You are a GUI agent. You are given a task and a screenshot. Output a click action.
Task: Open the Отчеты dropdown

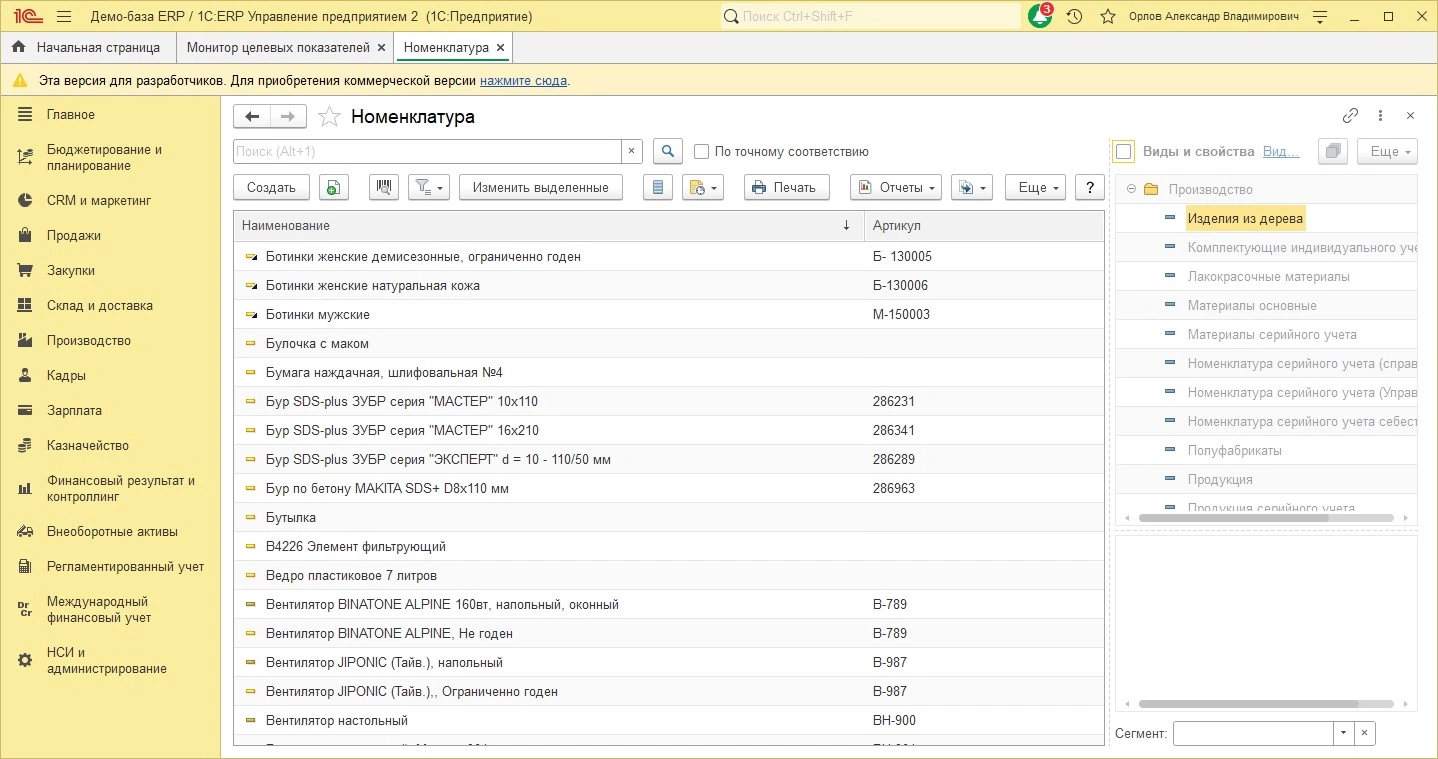point(895,187)
